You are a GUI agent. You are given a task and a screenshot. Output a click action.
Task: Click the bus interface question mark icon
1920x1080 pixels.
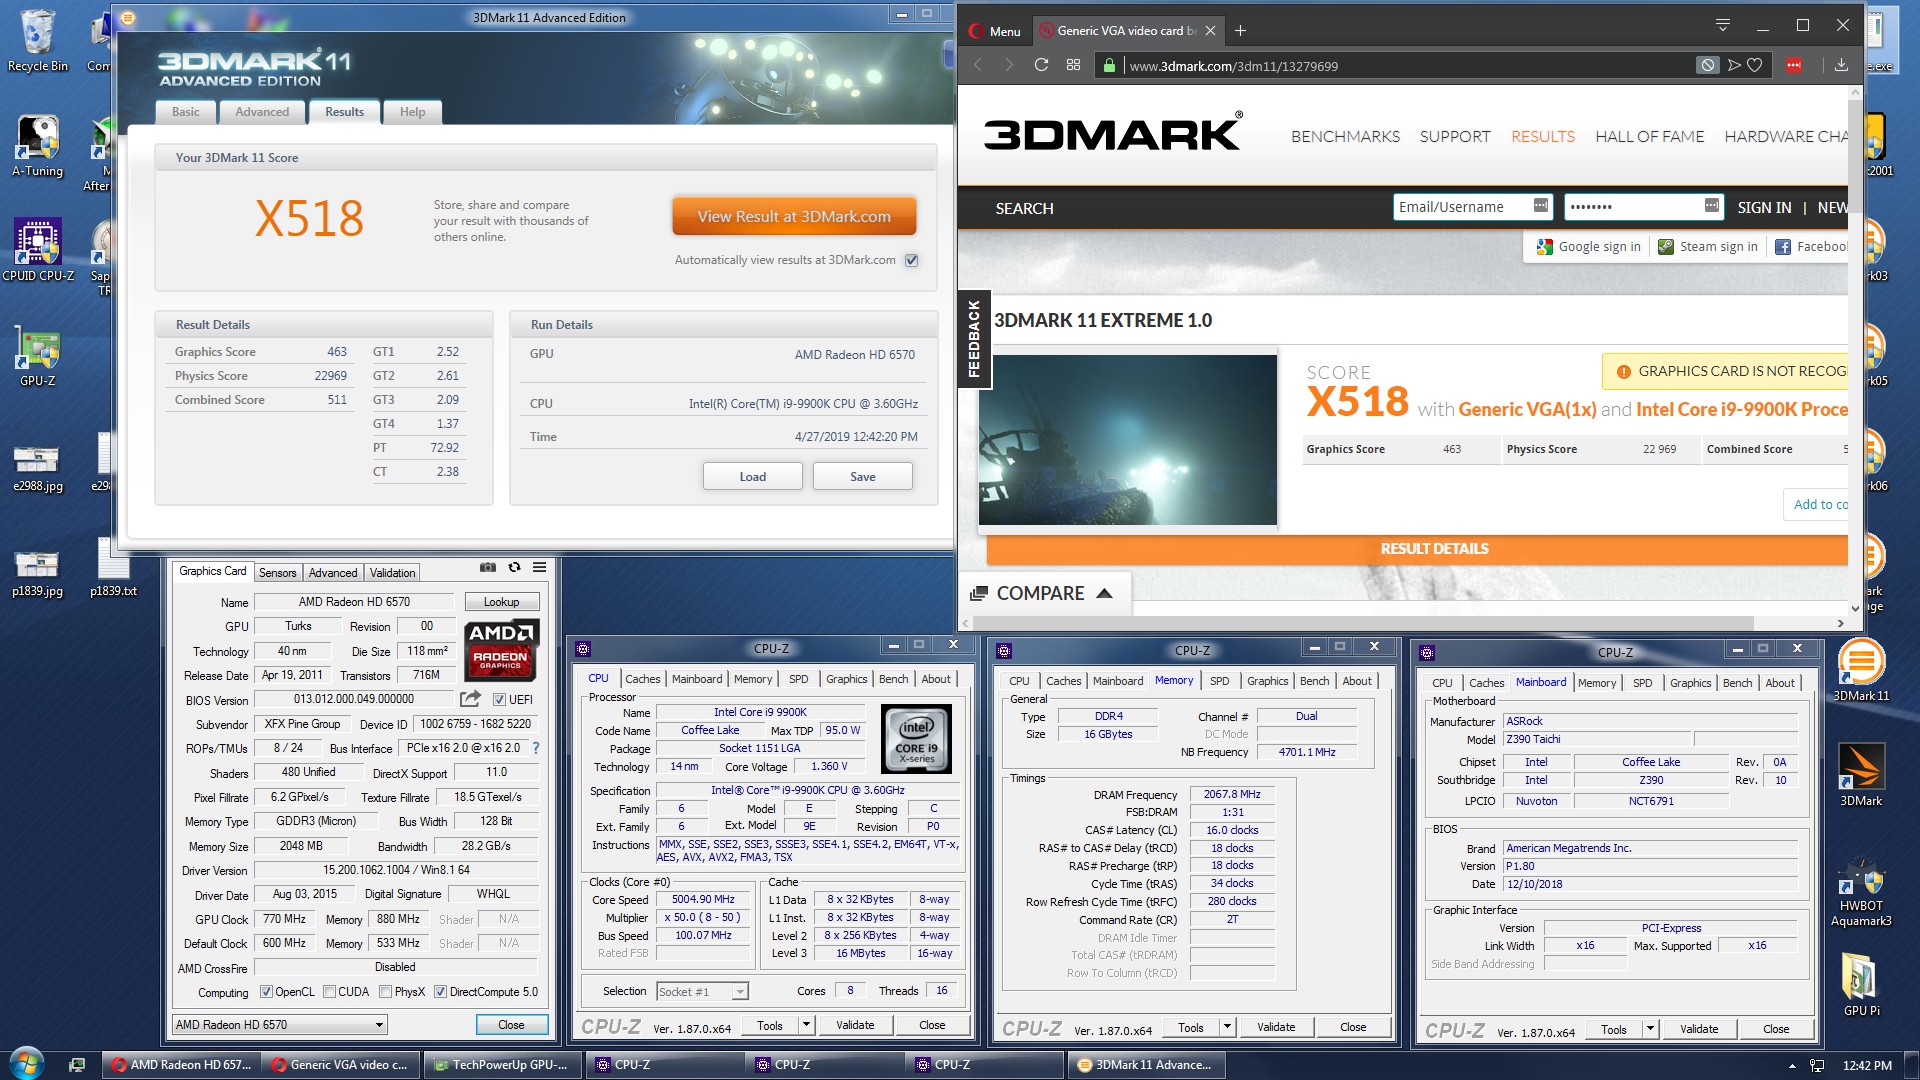coord(536,747)
